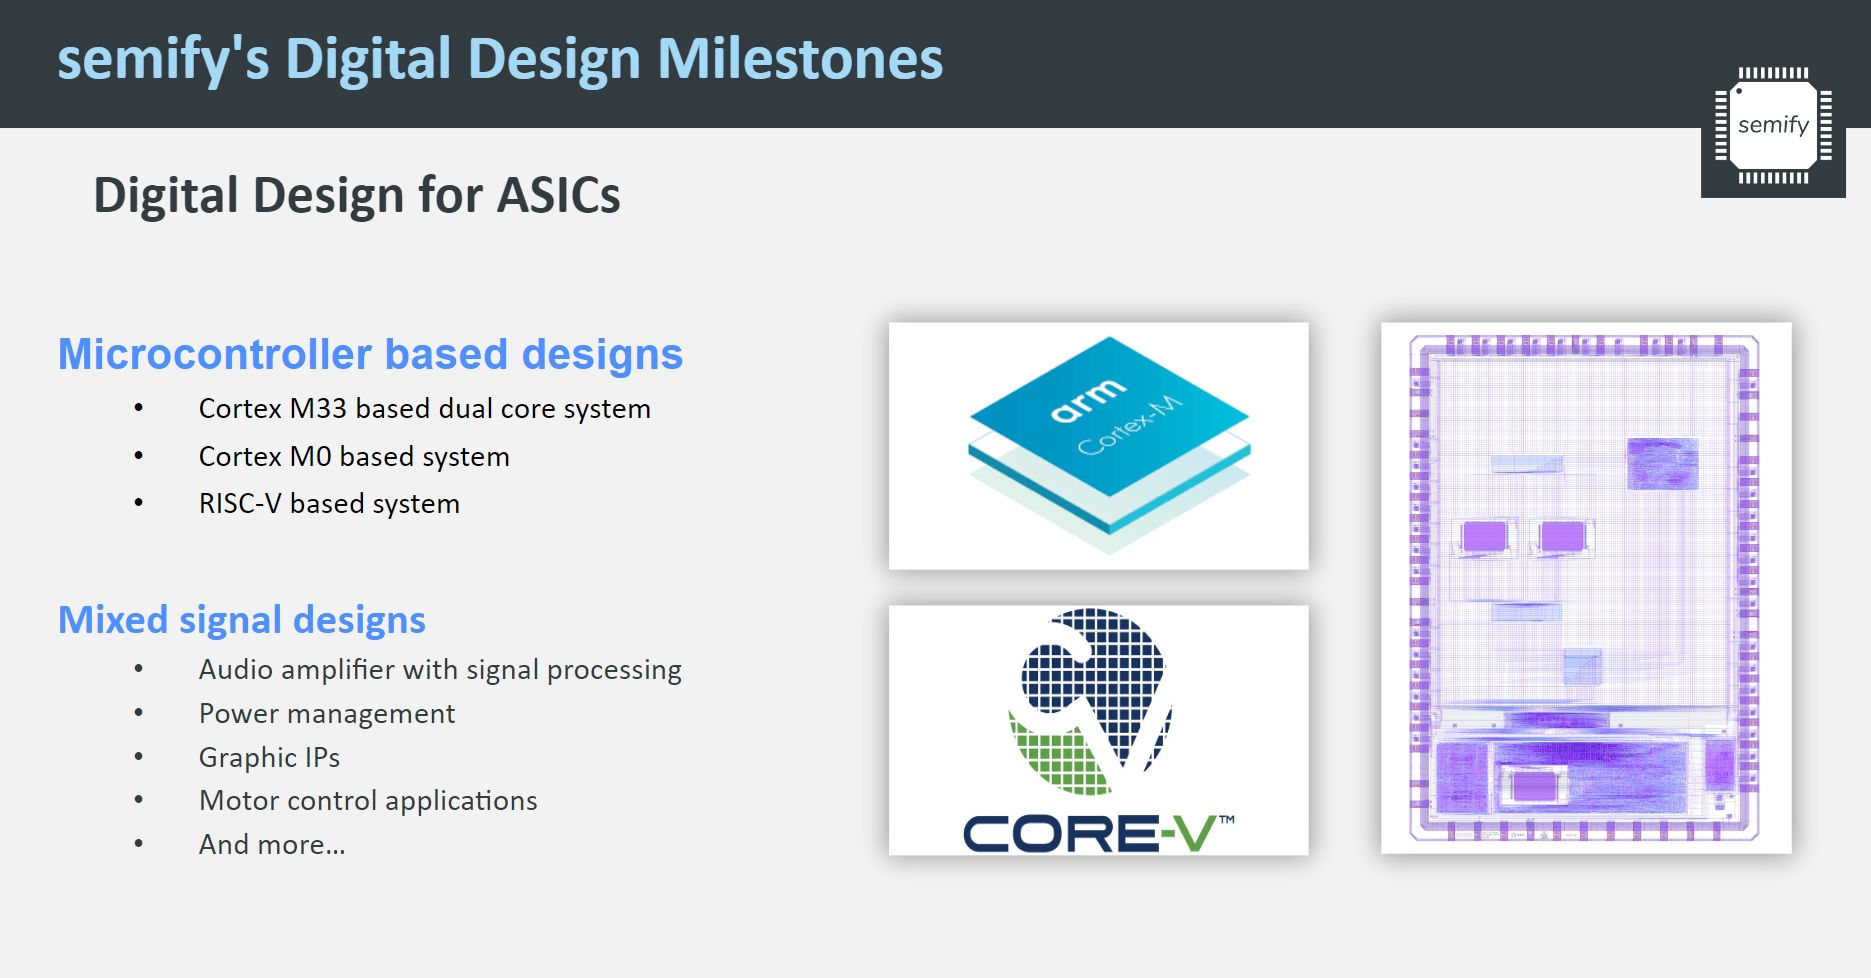Select 'Audio amplifier with signal processing' bullet
The height and width of the screenshot is (978, 1871).
440,670
